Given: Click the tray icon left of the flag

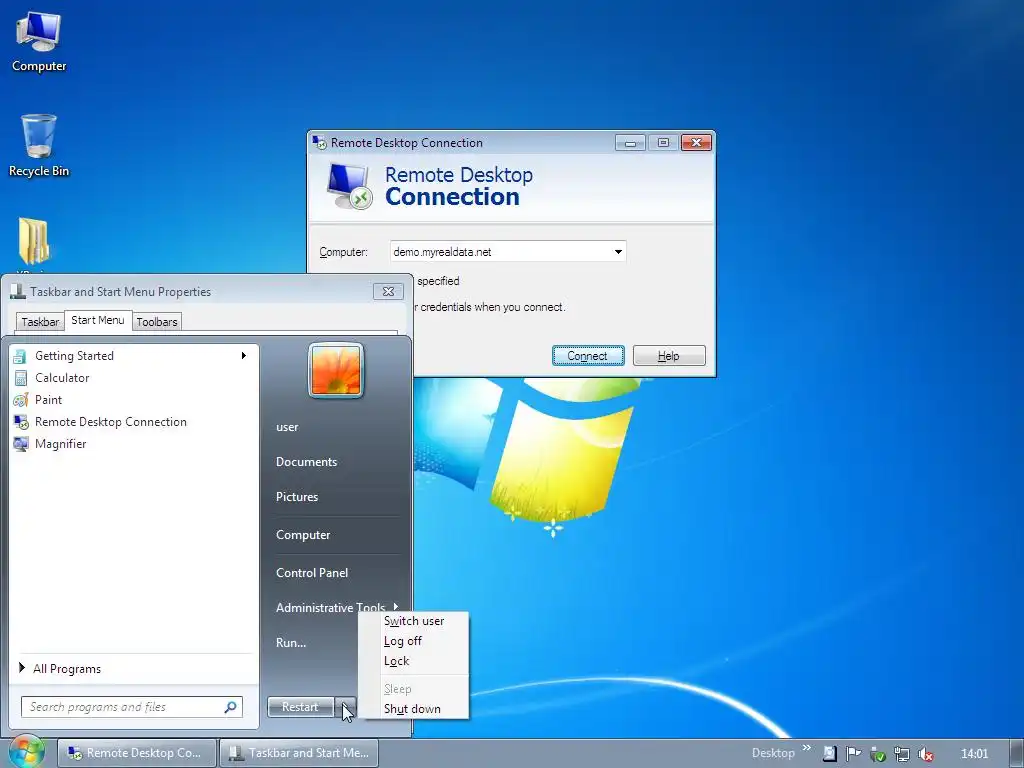Looking at the screenshot, I should click(829, 754).
